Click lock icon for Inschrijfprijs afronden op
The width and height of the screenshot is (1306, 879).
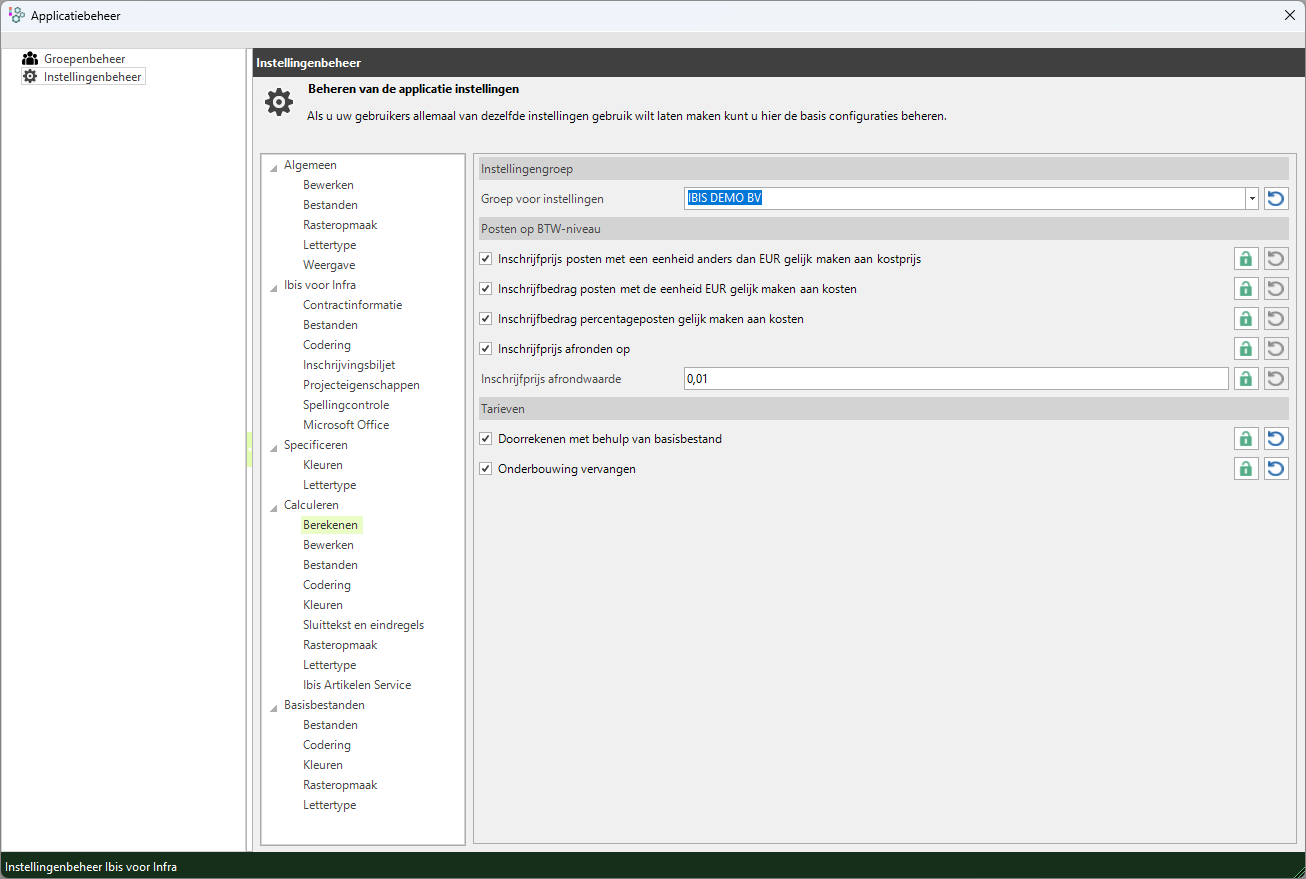1246,349
